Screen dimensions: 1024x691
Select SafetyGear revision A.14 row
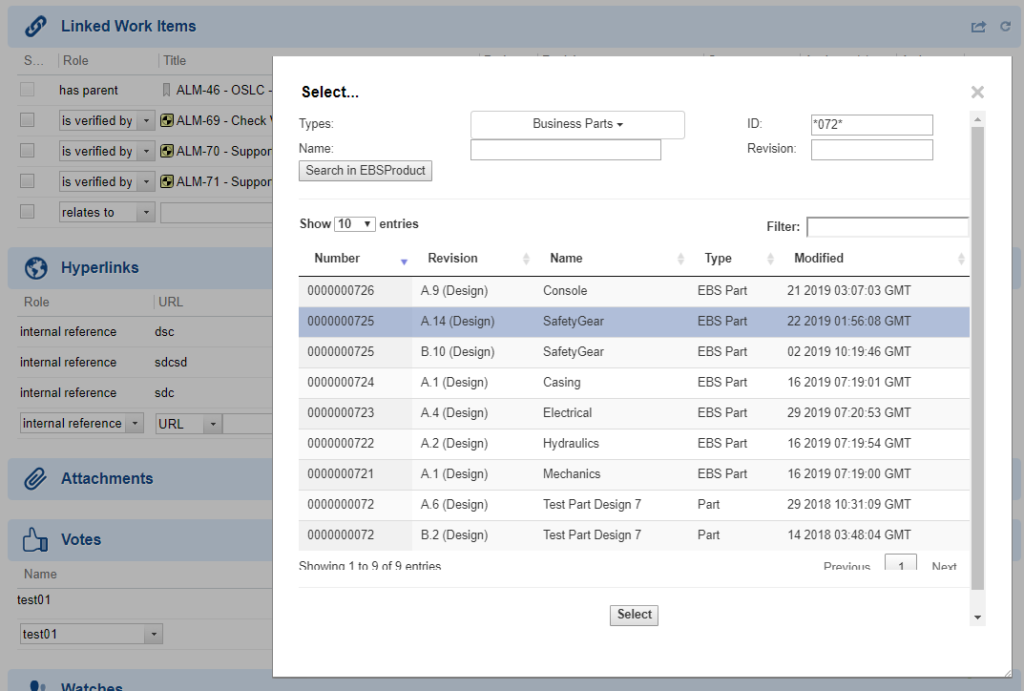633,321
